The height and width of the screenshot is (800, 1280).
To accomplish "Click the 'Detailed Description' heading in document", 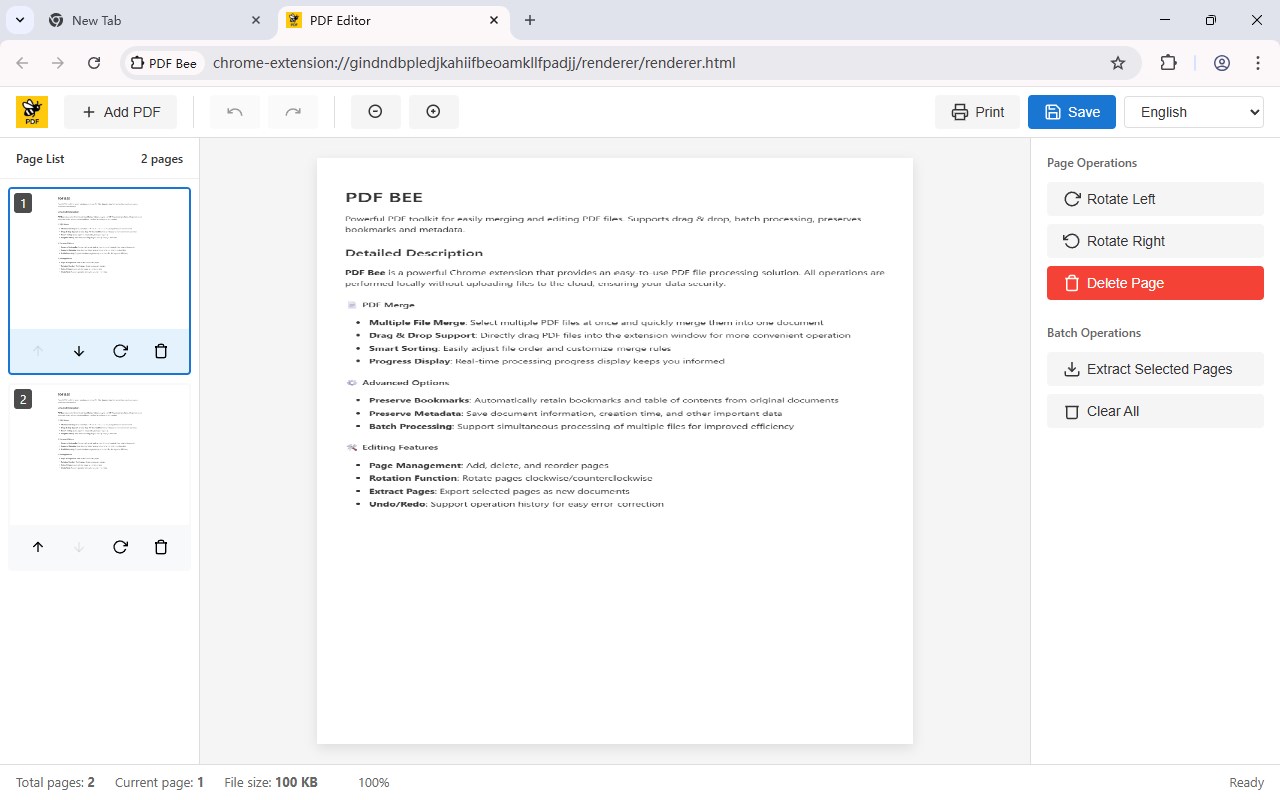I will [414, 253].
